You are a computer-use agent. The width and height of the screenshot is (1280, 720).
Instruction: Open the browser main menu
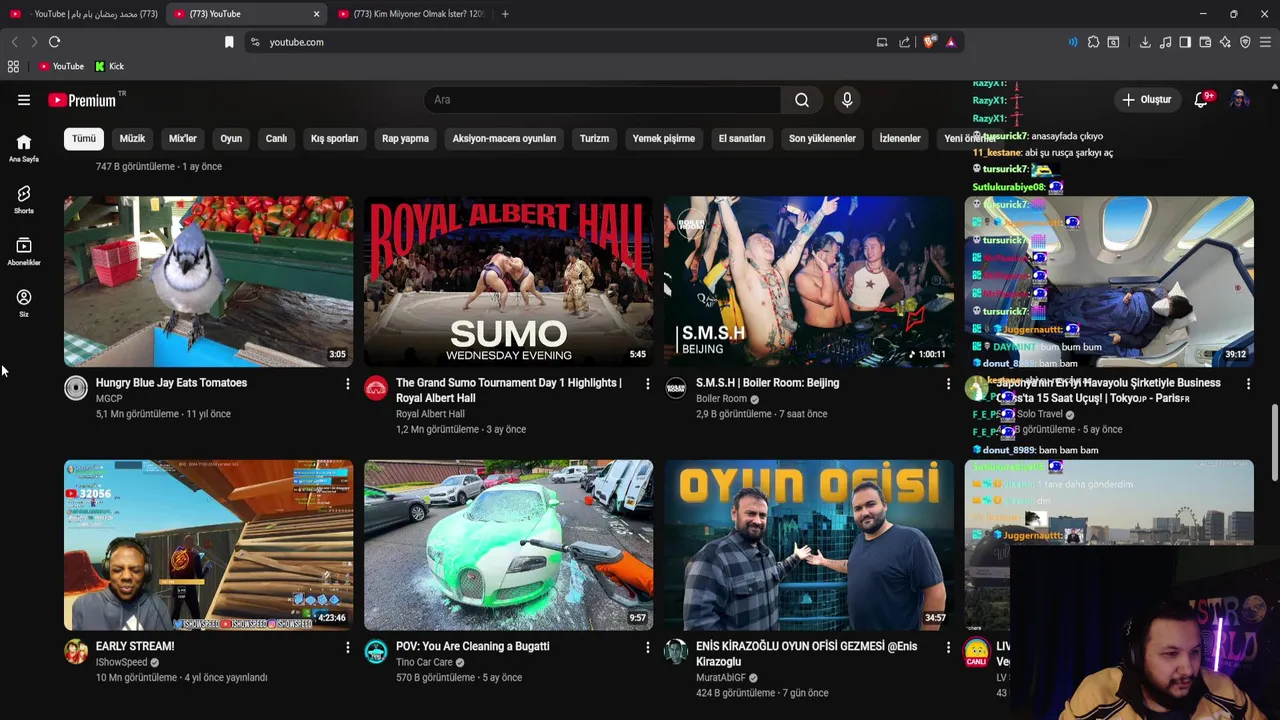click(1265, 42)
